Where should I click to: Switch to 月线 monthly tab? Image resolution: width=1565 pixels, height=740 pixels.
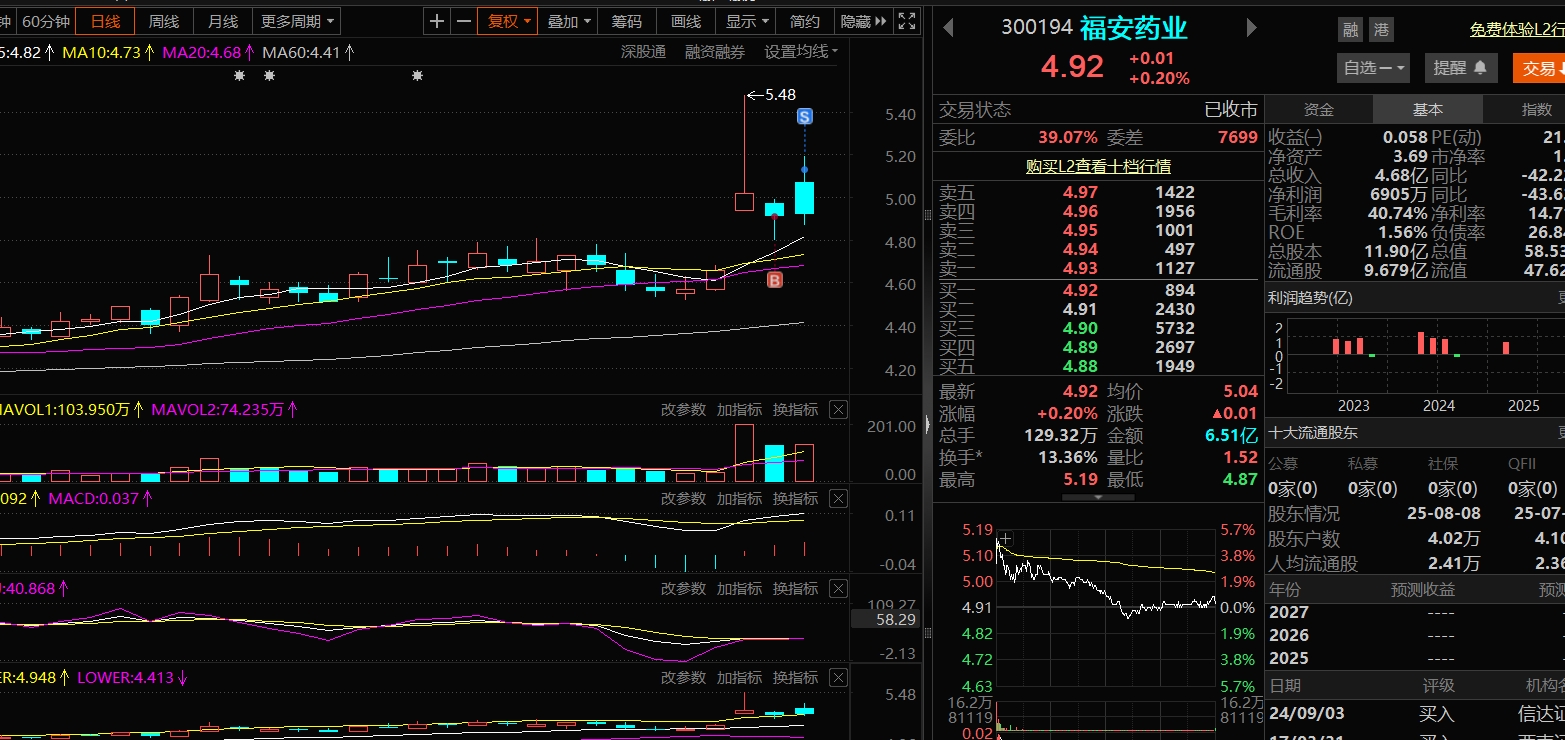(x=223, y=21)
